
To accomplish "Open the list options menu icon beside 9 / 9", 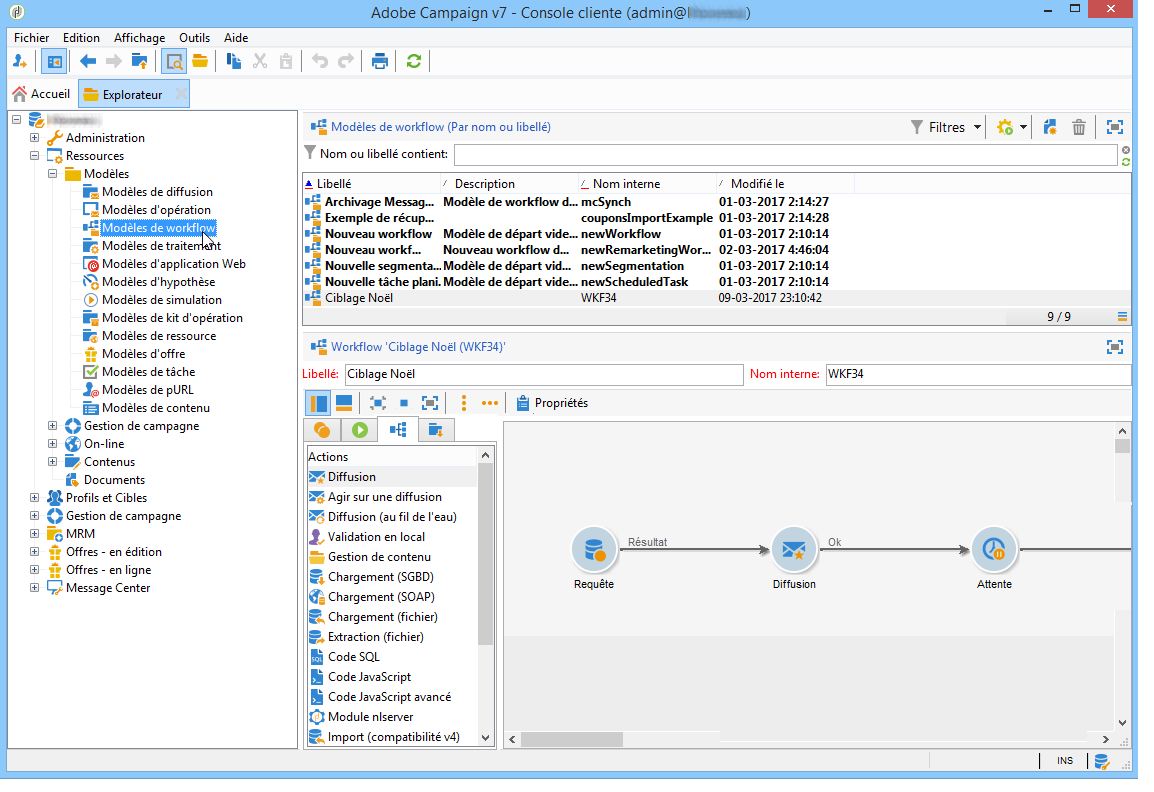I will (1122, 317).
